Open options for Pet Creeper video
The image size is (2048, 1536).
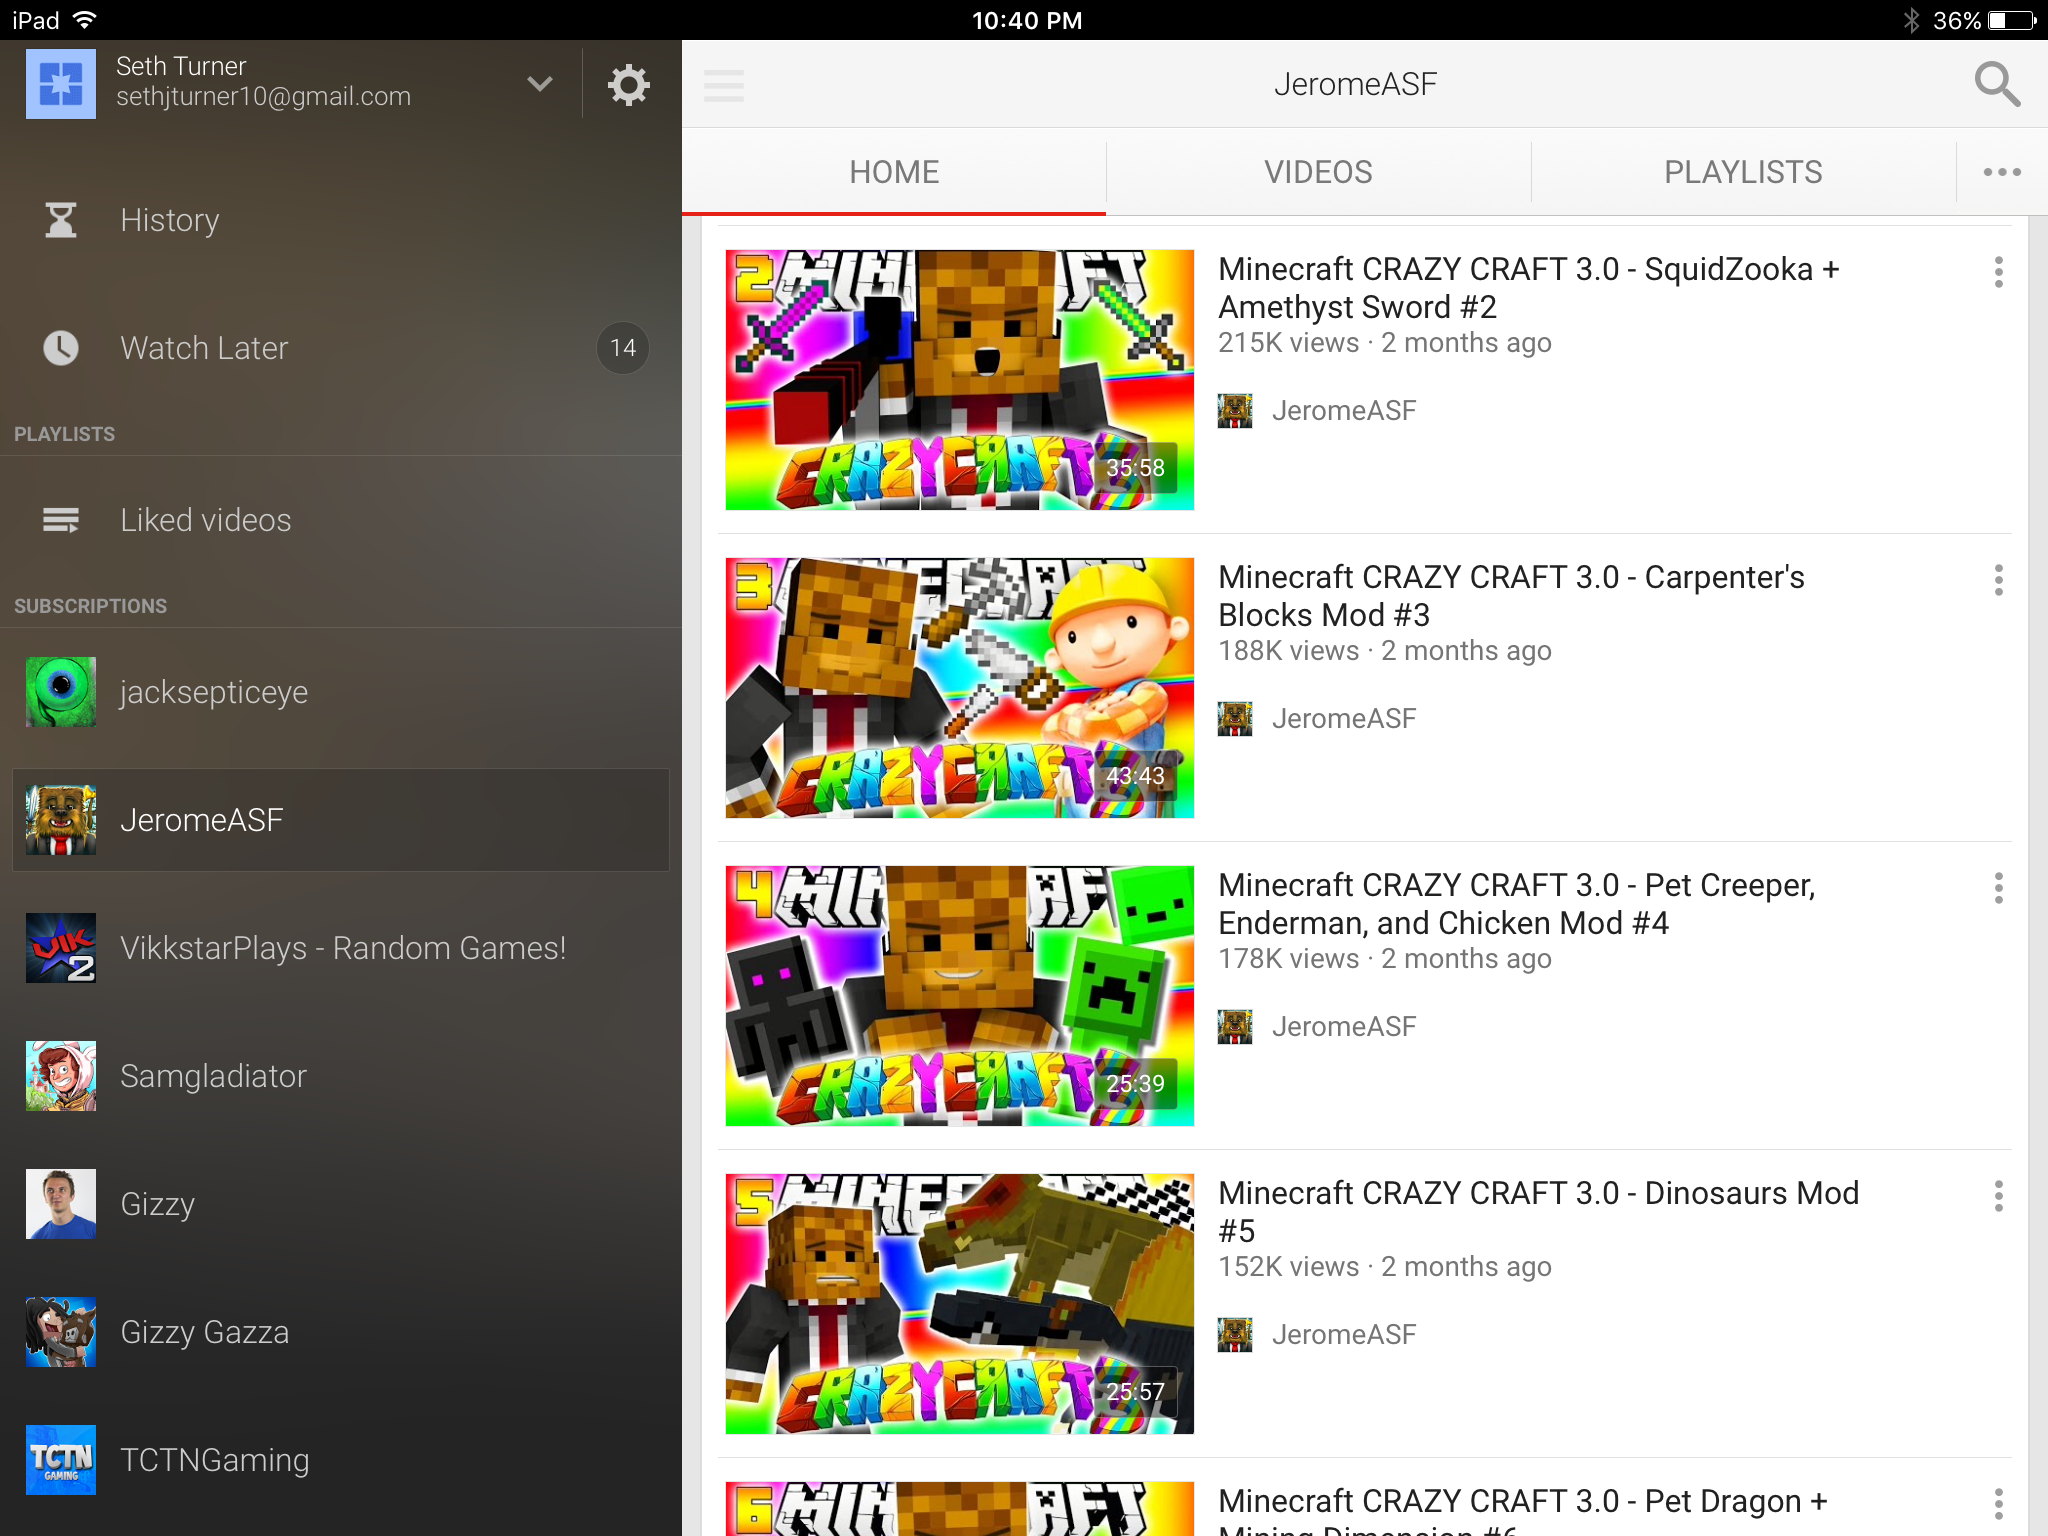tap(1998, 888)
